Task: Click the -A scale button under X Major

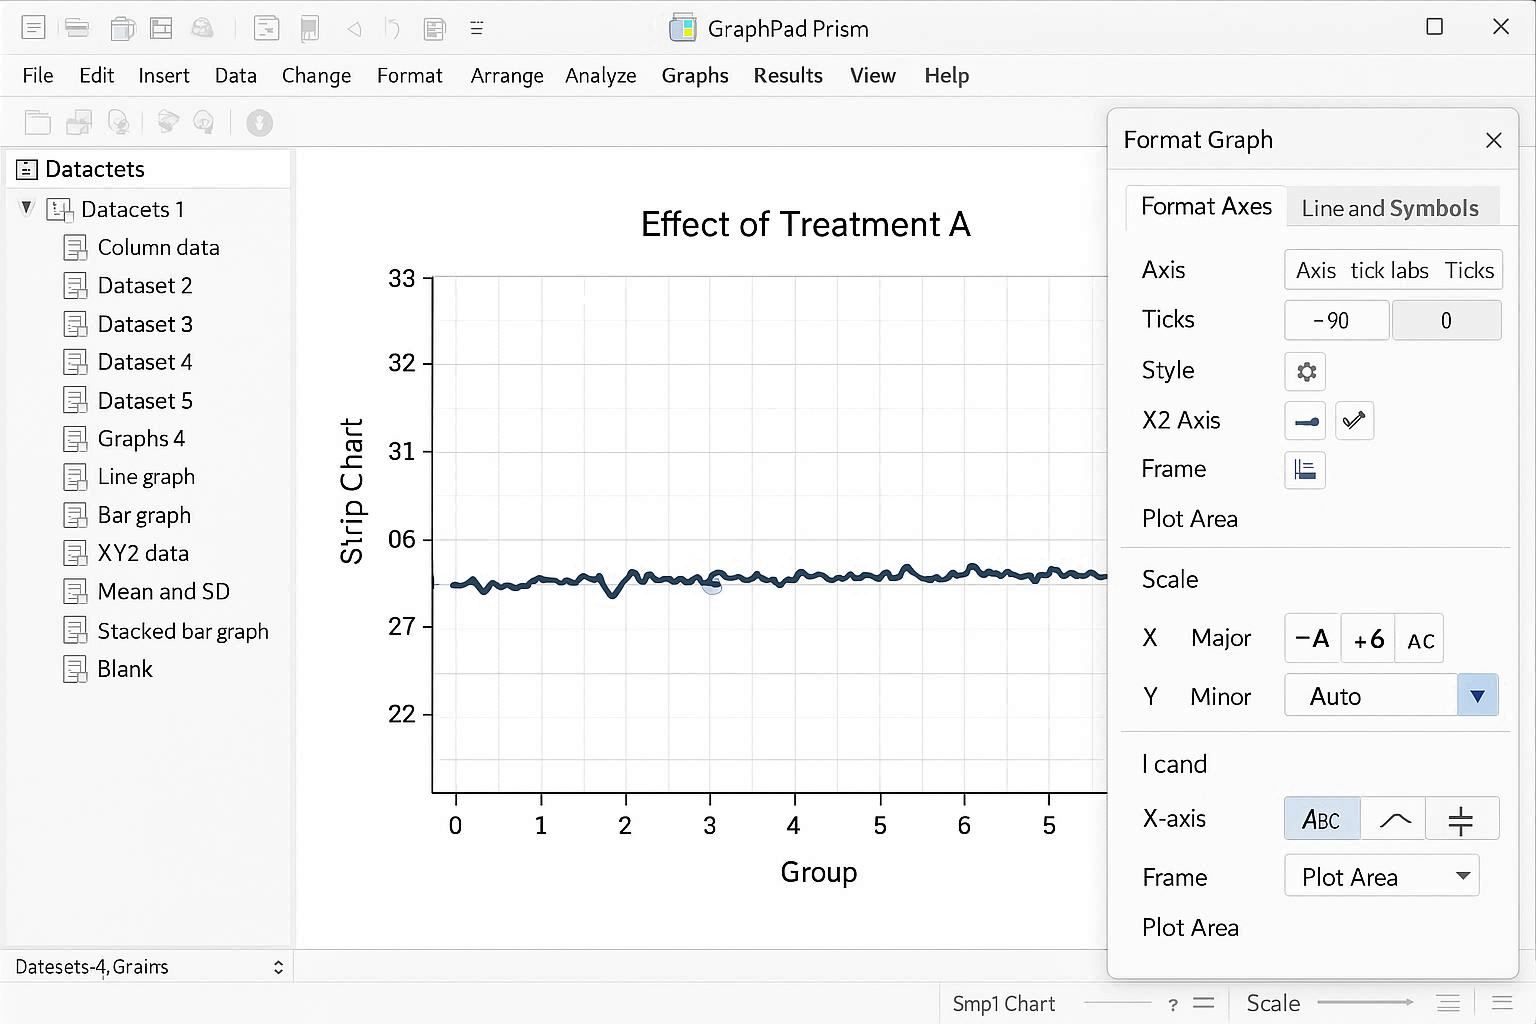Action: pyautogui.click(x=1312, y=638)
